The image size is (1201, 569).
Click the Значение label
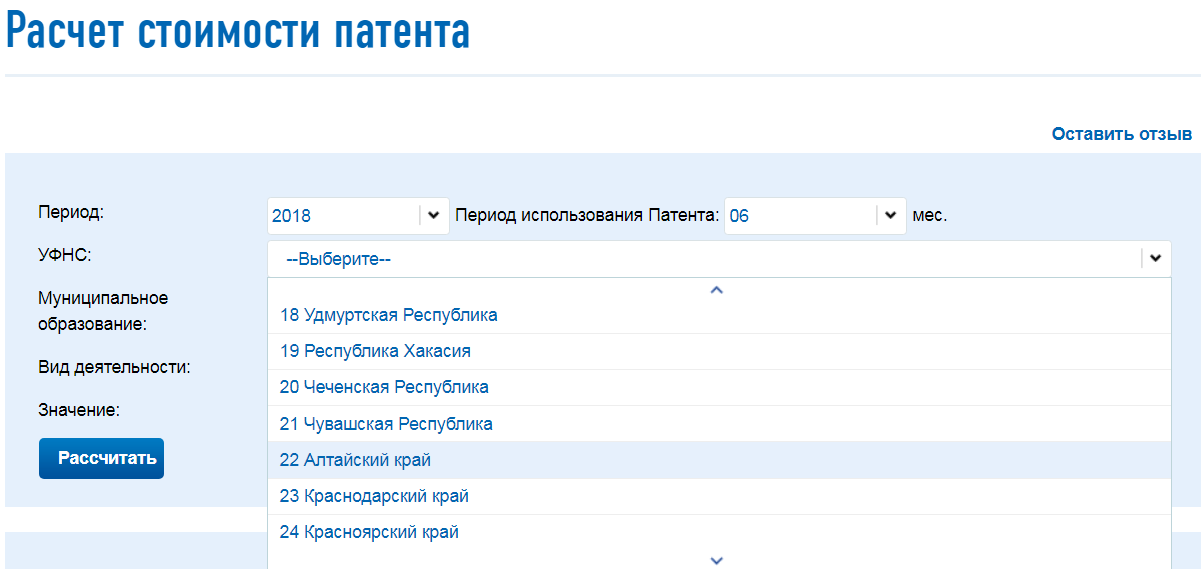point(79,410)
